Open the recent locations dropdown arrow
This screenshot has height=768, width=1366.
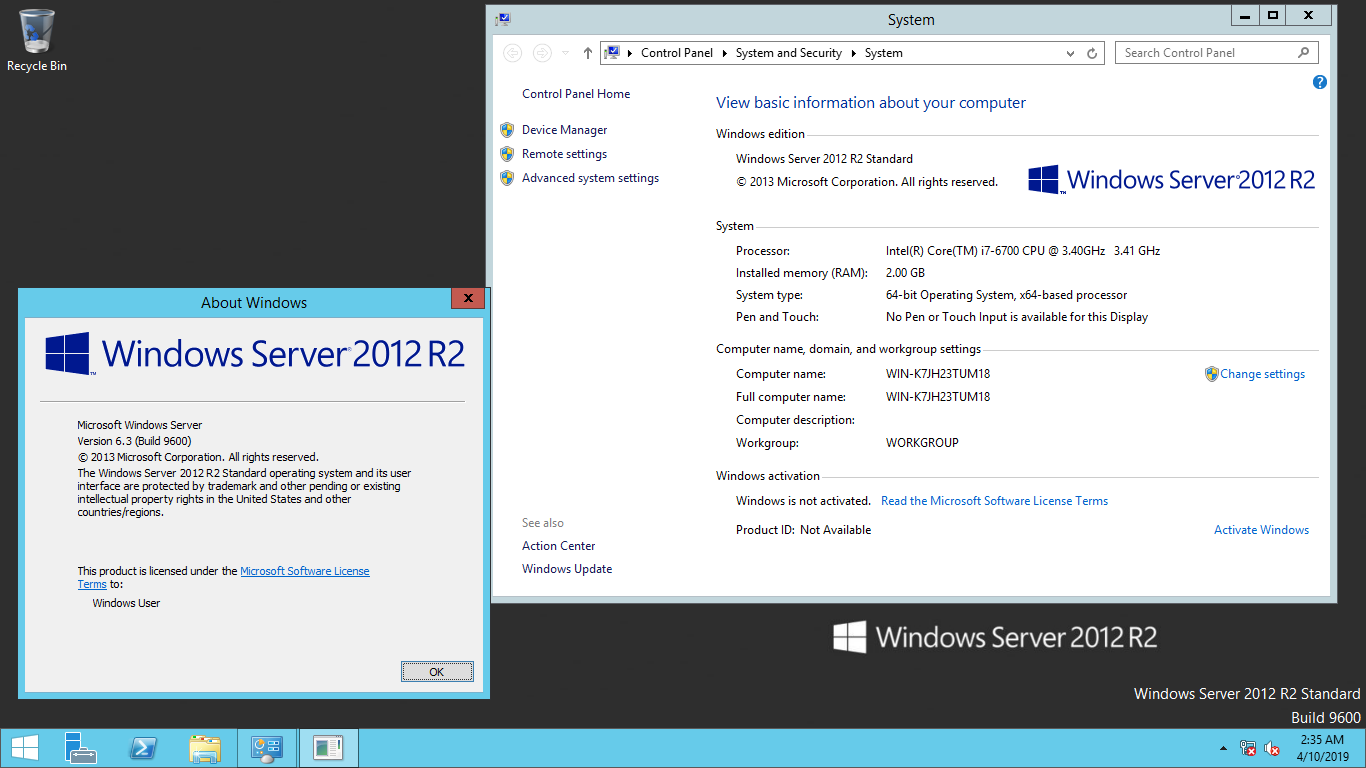click(565, 53)
